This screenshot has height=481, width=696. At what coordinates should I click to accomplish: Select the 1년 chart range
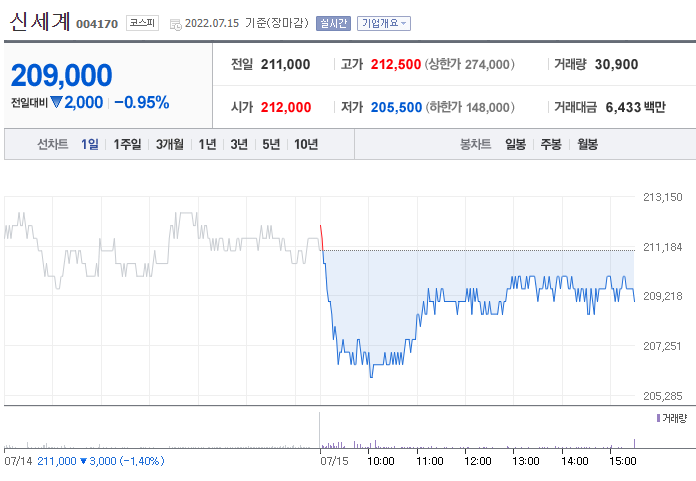207,144
